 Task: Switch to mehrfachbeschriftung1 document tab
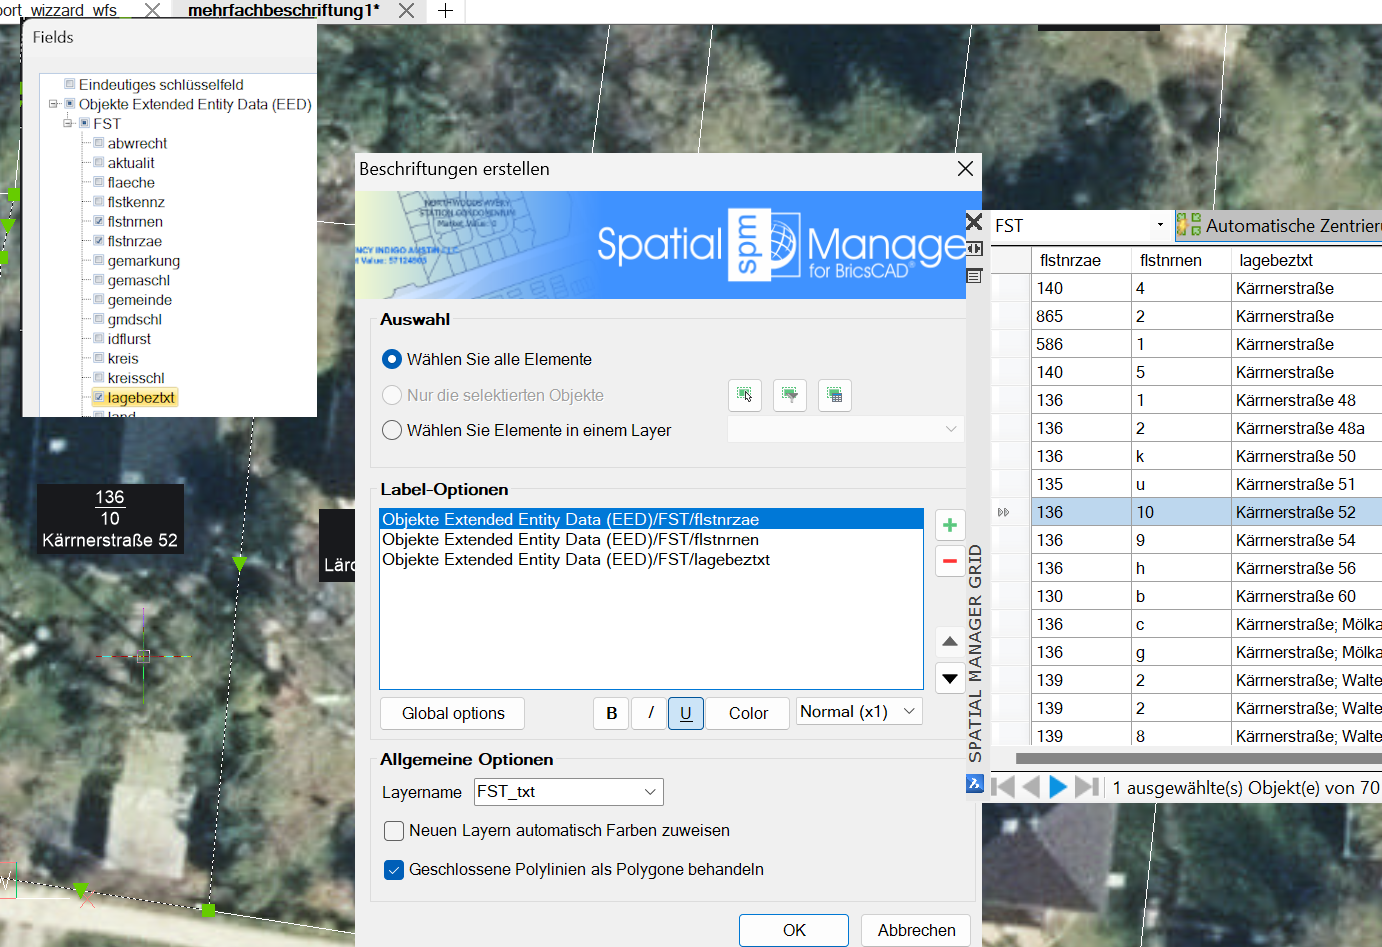tap(283, 10)
